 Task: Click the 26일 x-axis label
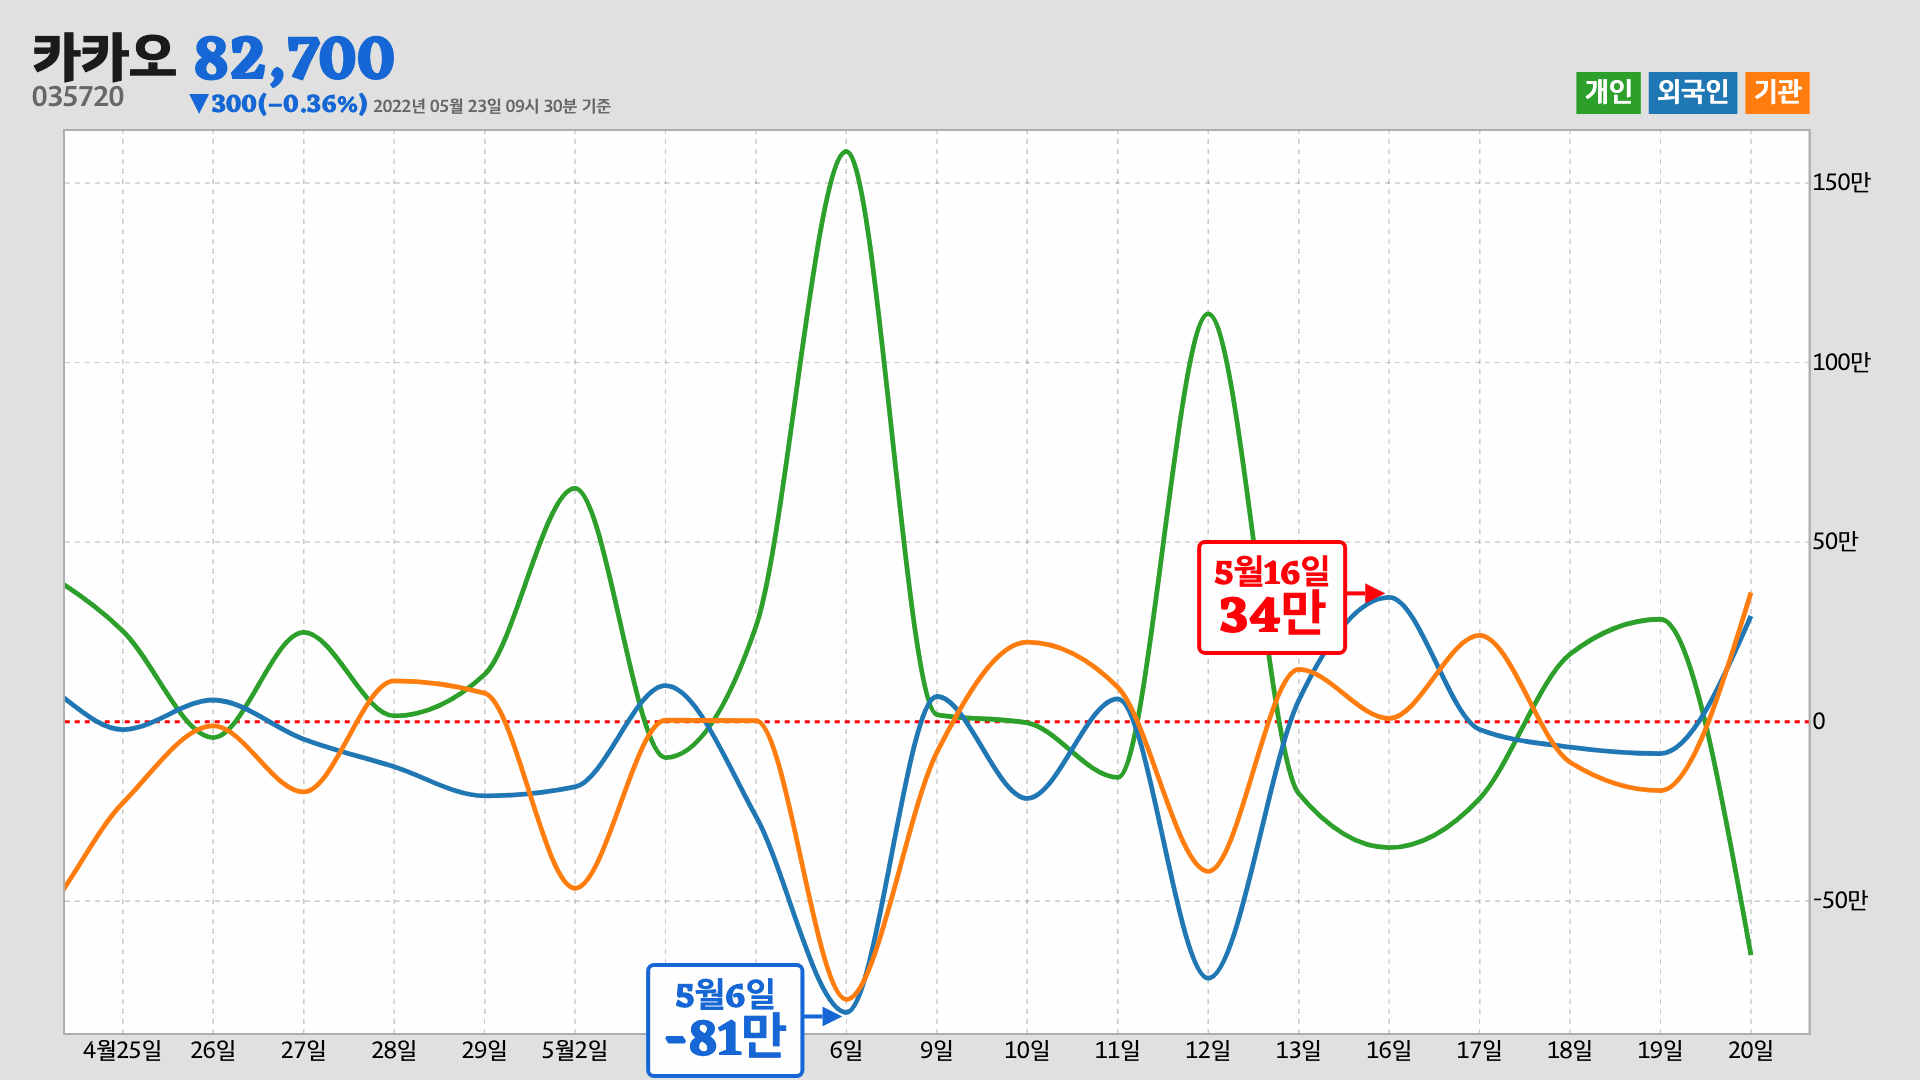click(213, 1050)
